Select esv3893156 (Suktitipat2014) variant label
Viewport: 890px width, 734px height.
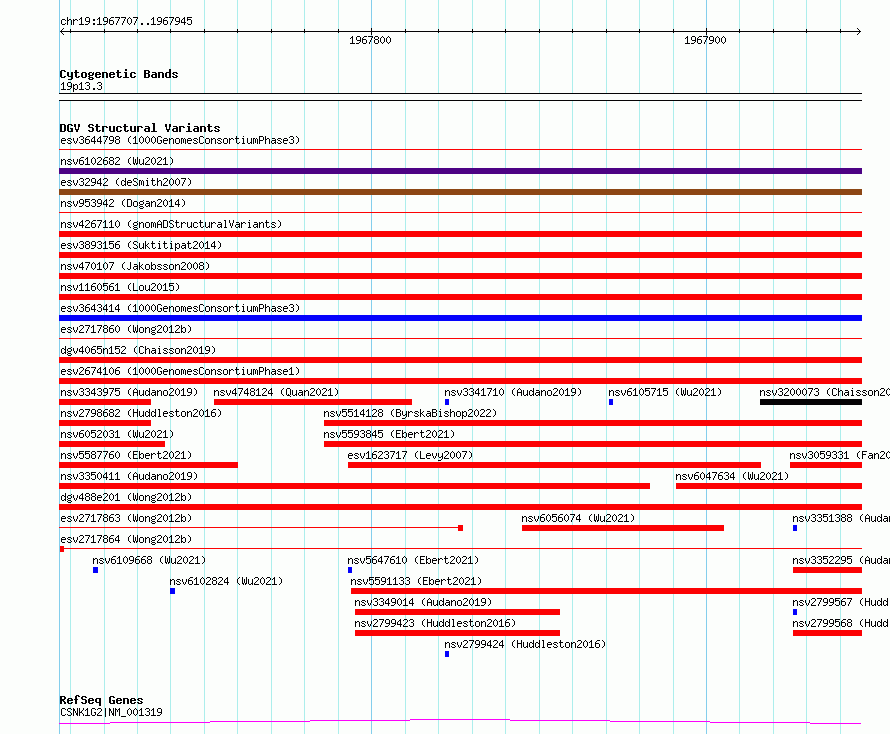[x=141, y=245]
